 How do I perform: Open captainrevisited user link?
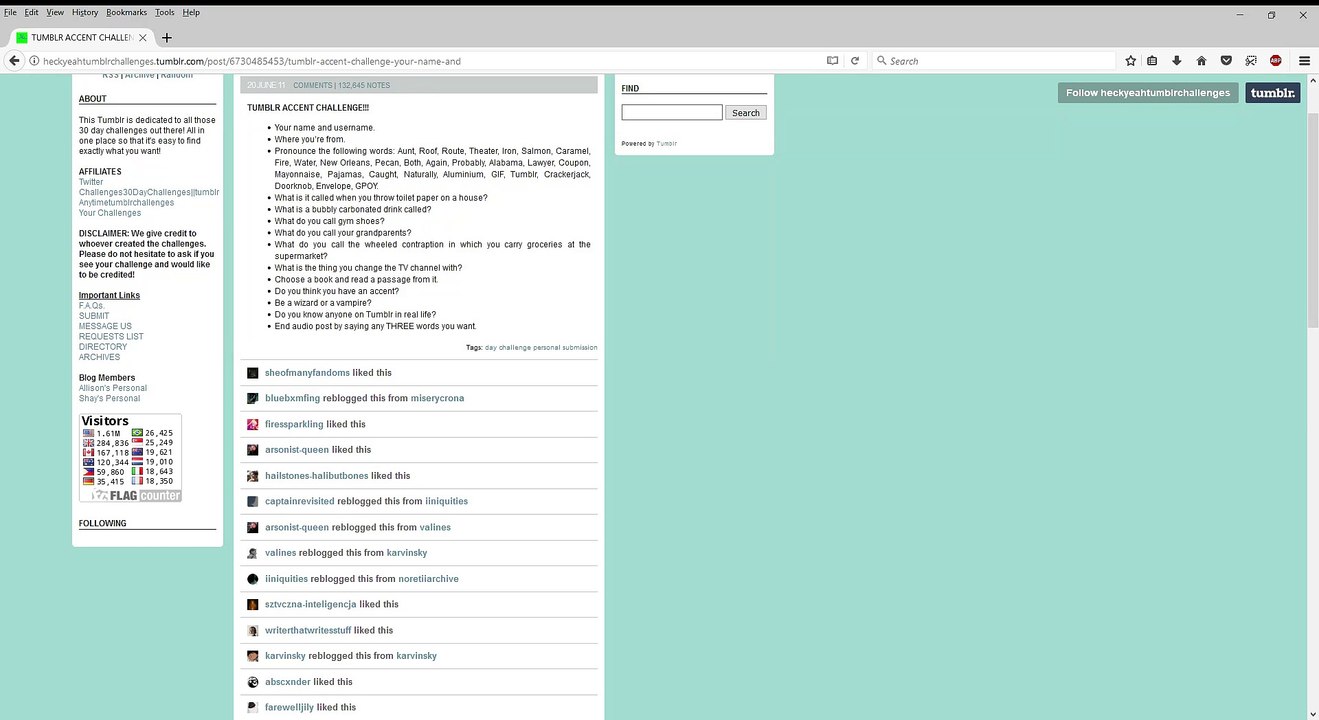click(300, 501)
